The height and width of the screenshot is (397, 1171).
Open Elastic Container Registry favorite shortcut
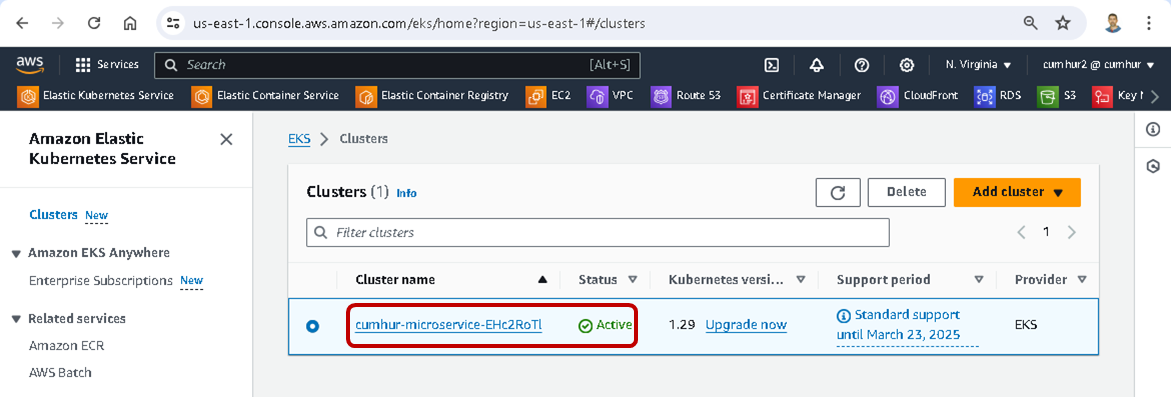click(x=432, y=96)
